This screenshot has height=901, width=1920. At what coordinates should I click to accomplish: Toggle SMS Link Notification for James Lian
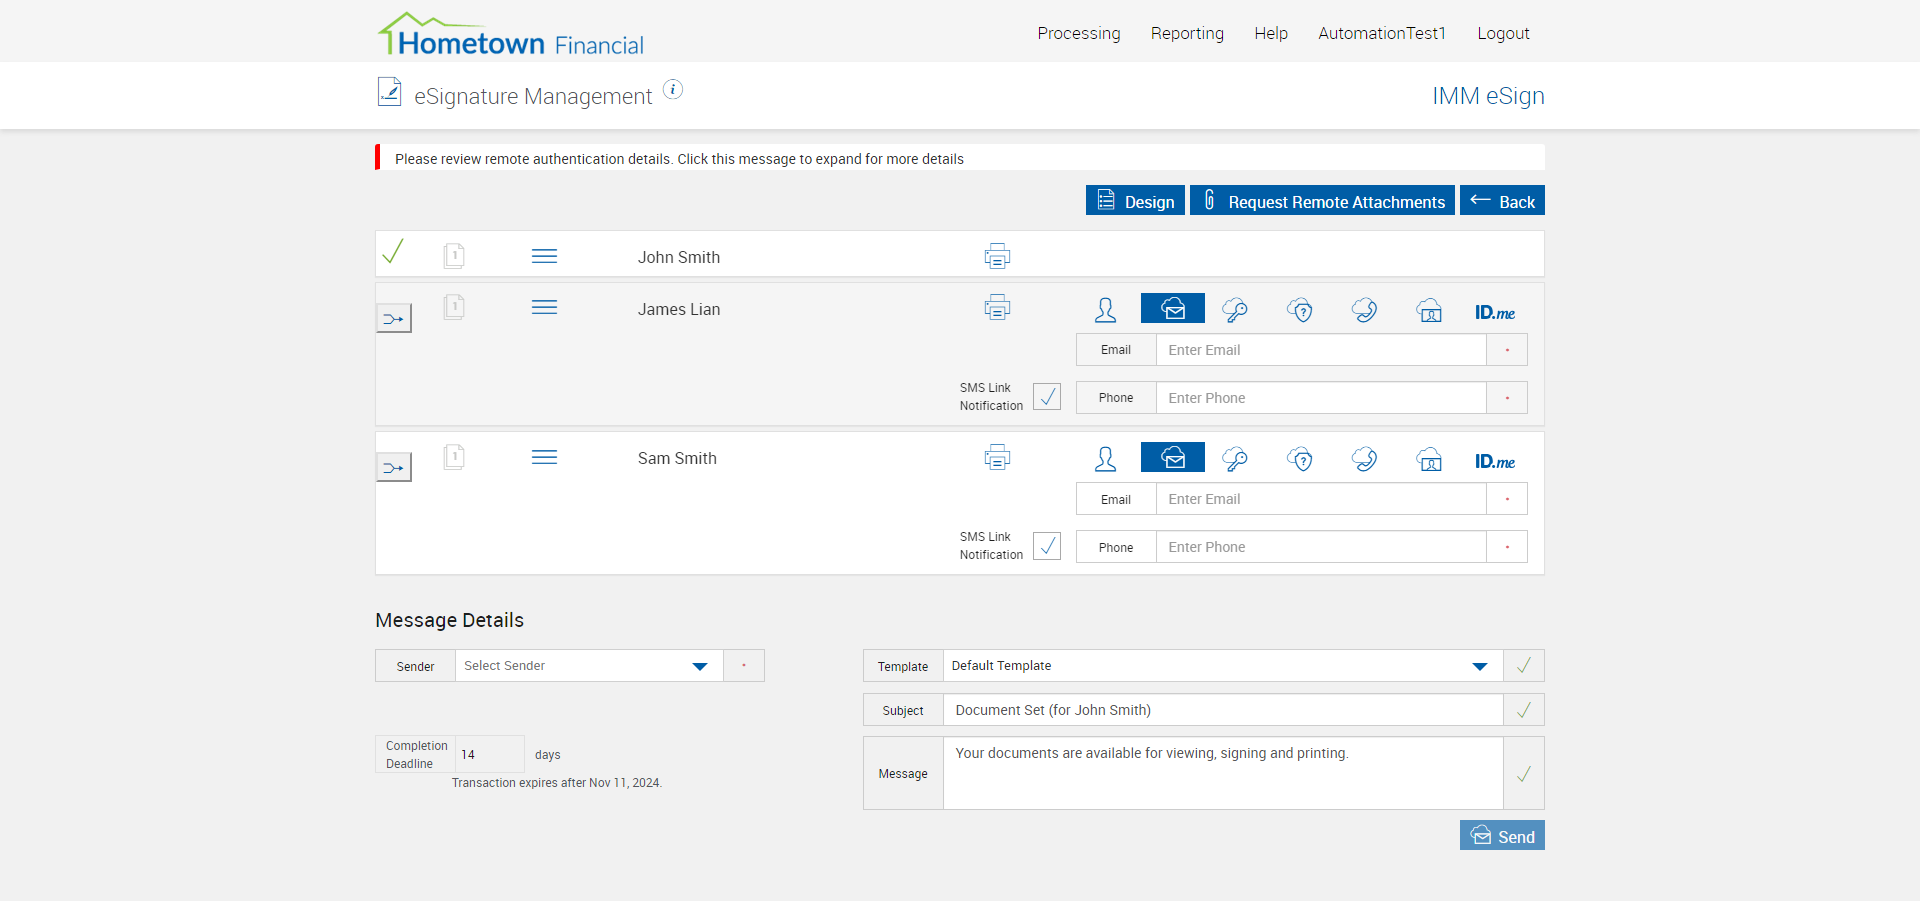coord(1047,397)
